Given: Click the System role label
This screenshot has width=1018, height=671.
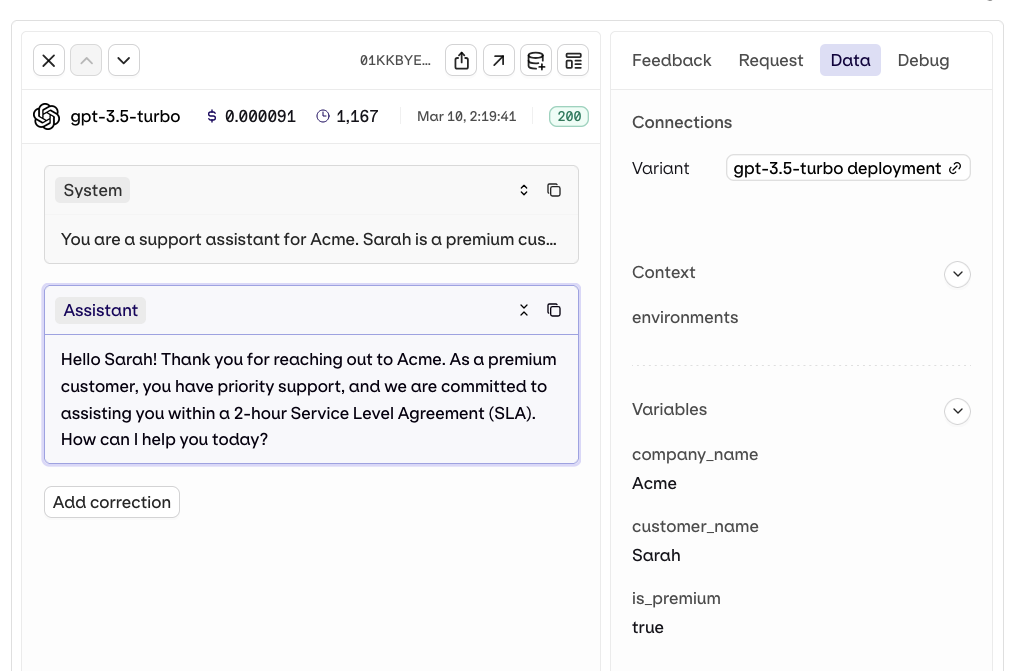Looking at the screenshot, I should [x=92, y=190].
